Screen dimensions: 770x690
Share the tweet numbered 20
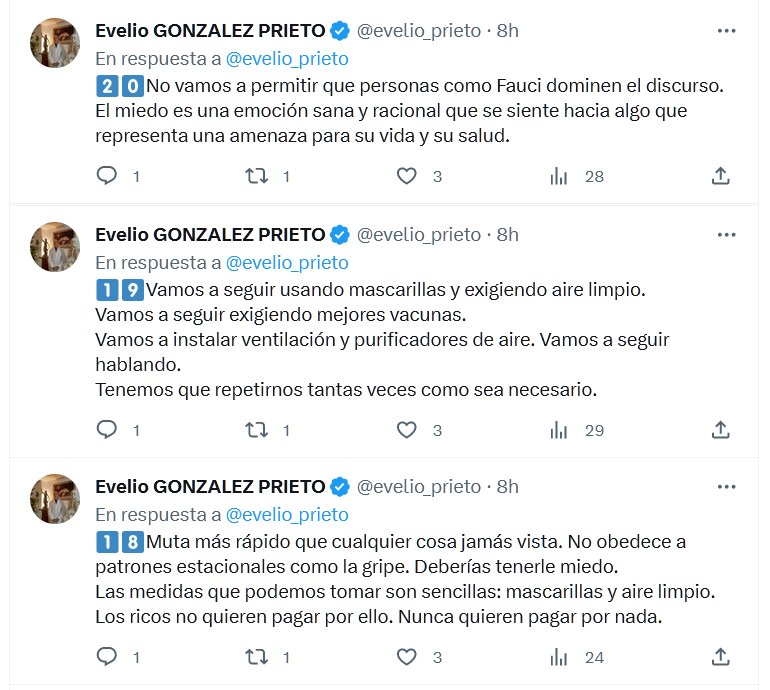720,176
